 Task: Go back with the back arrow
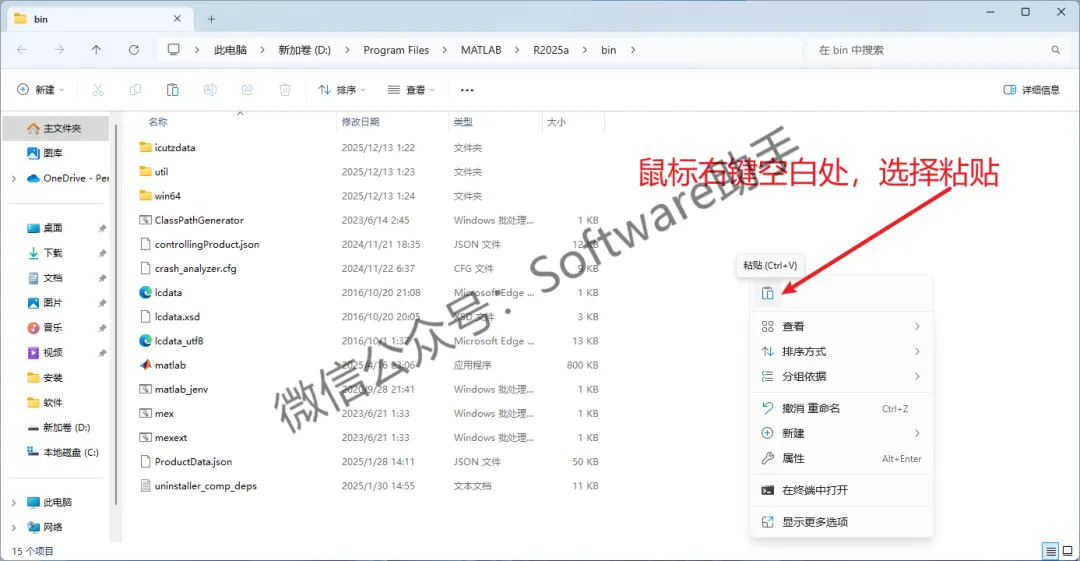pyautogui.click(x=22, y=50)
